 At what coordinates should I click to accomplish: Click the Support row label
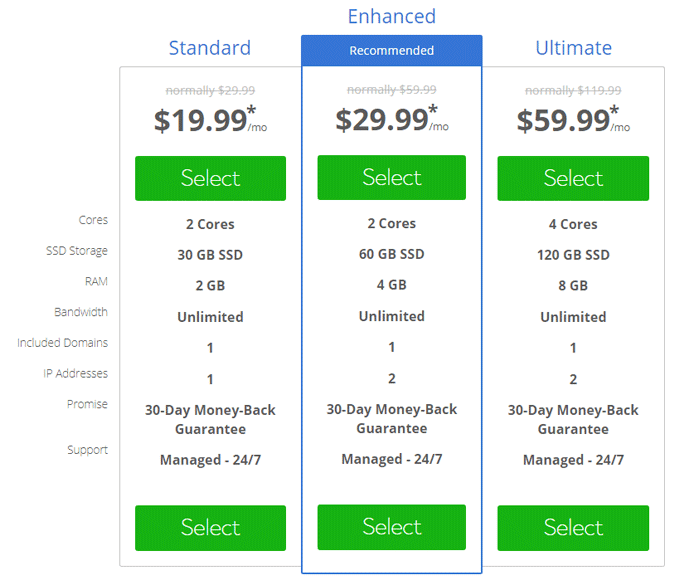coord(87,450)
